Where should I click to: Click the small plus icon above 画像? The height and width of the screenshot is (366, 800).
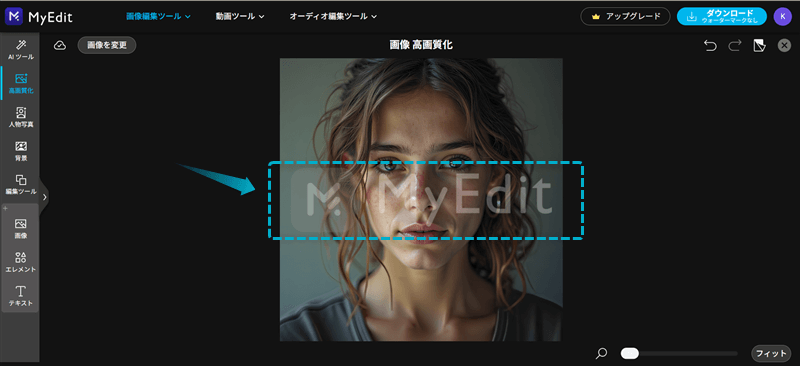click(x=6, y=208)
